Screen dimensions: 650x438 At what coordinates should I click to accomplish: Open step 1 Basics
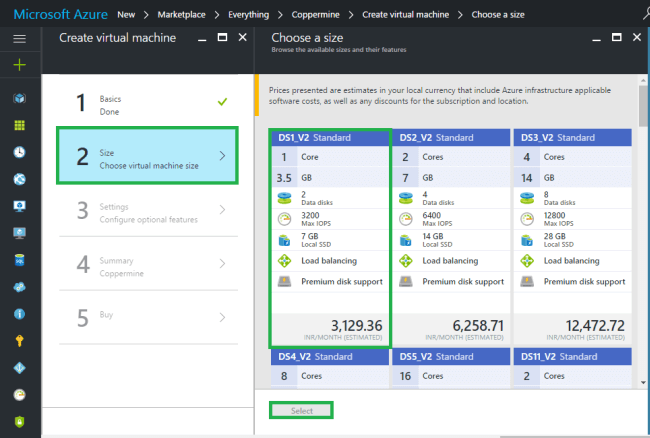click(x=148, y=102)
